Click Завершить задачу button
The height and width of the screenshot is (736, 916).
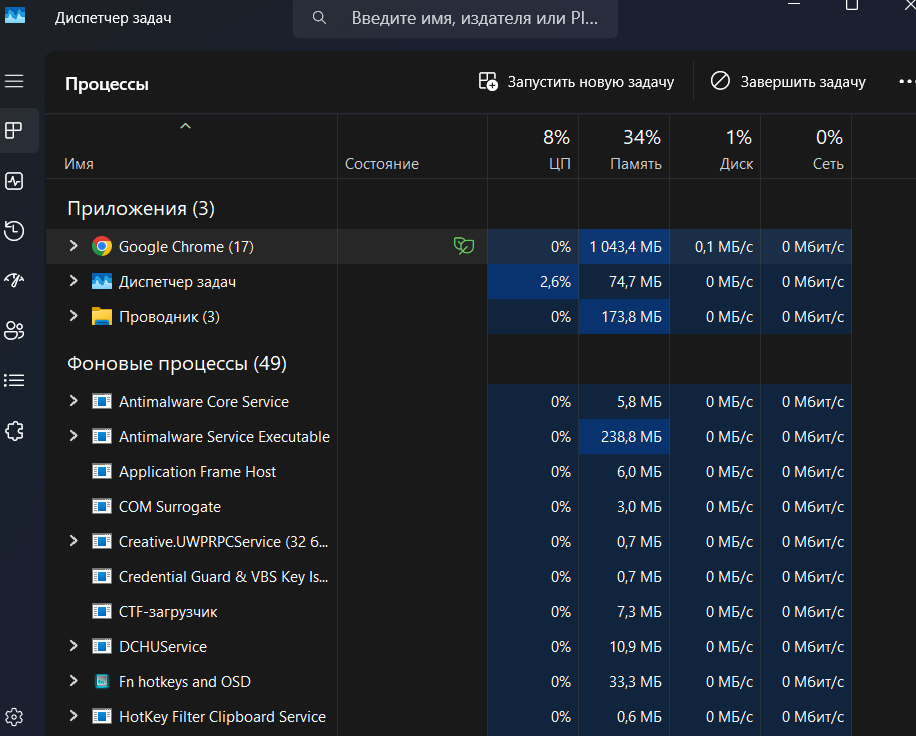pyautogui.click(x=788, y=82)
